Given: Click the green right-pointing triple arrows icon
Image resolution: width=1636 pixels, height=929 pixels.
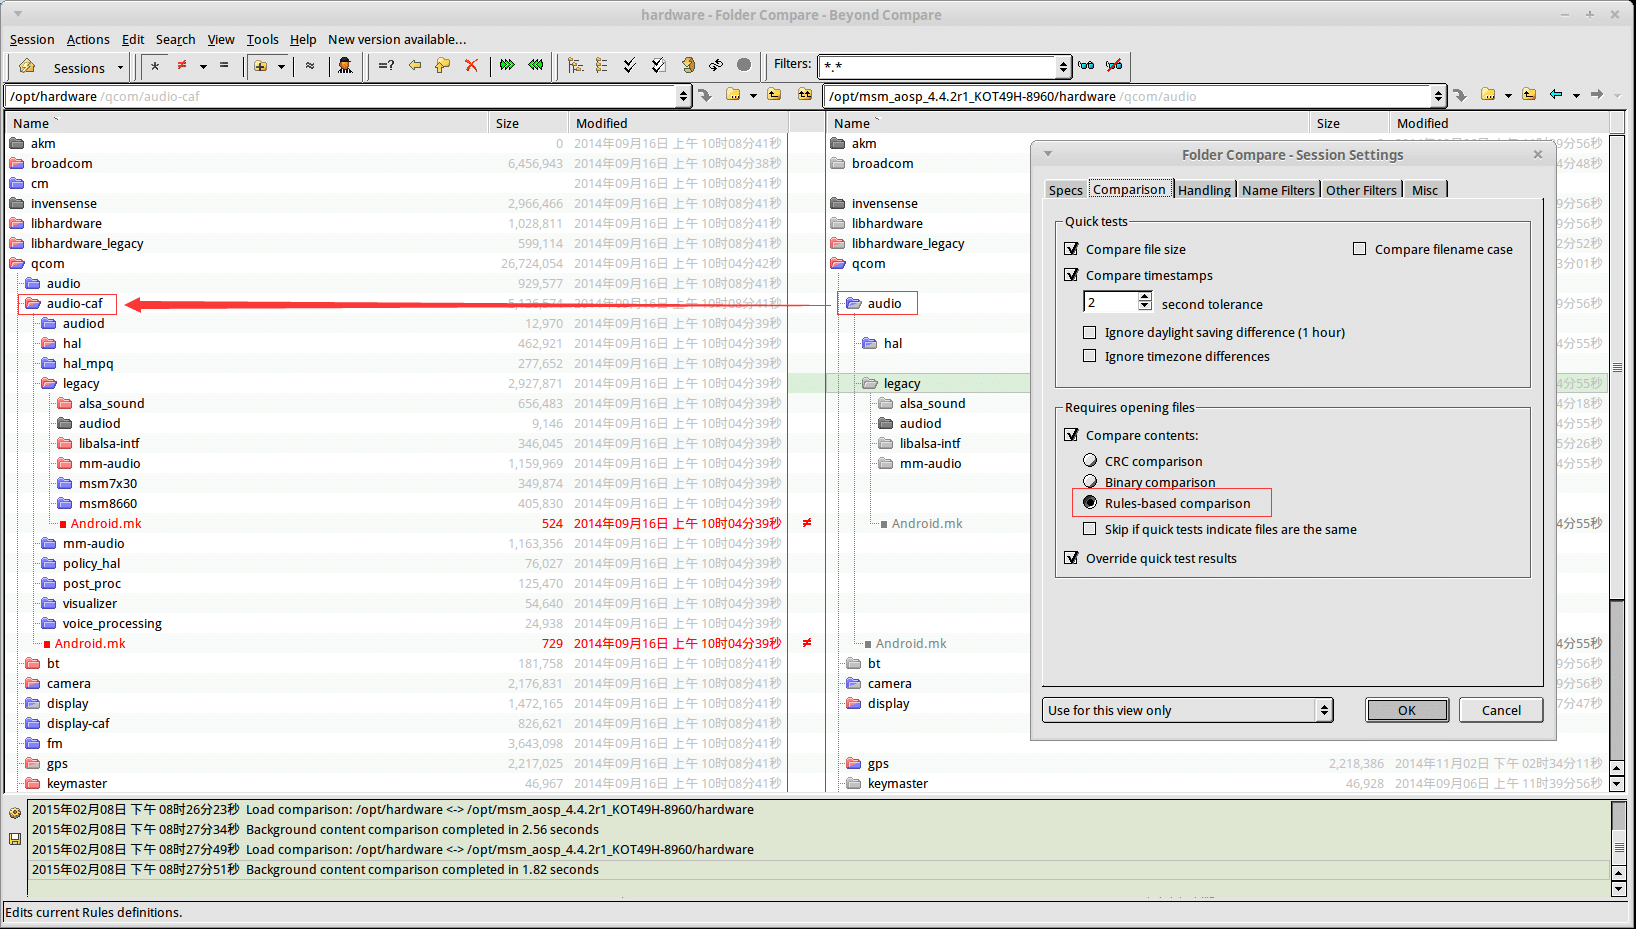Looking at the screenshot, I should (x=507, y=66).
